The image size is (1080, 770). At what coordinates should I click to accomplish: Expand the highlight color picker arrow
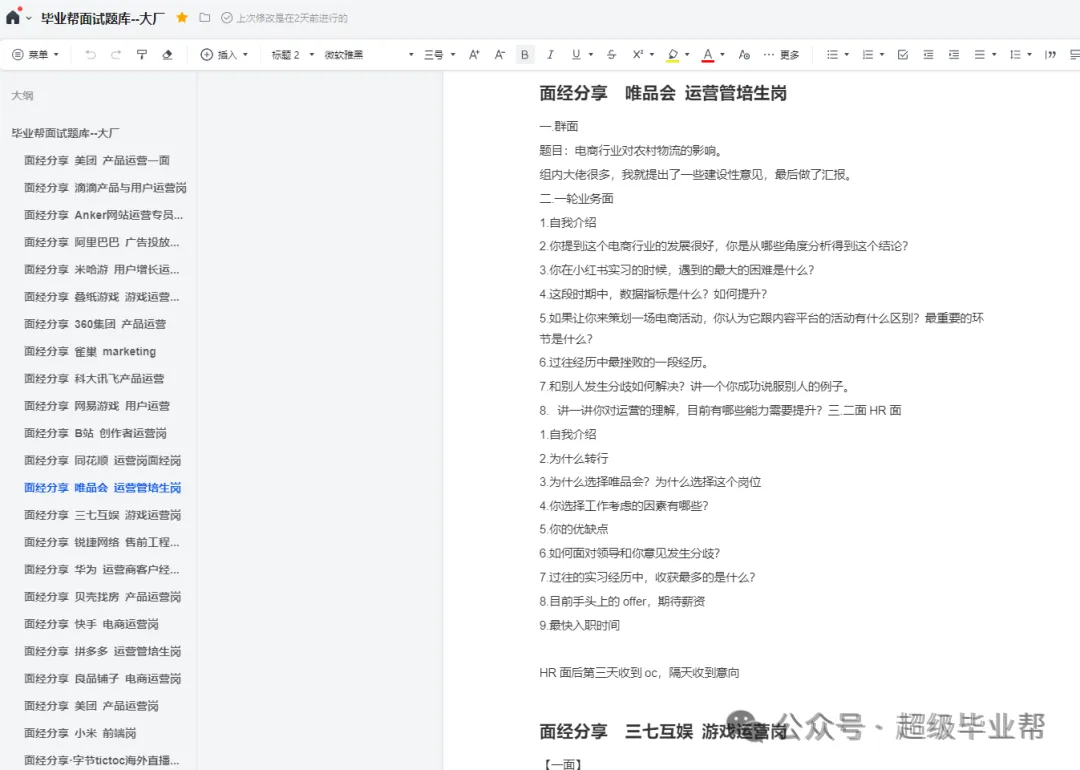[x=687, y=54]
